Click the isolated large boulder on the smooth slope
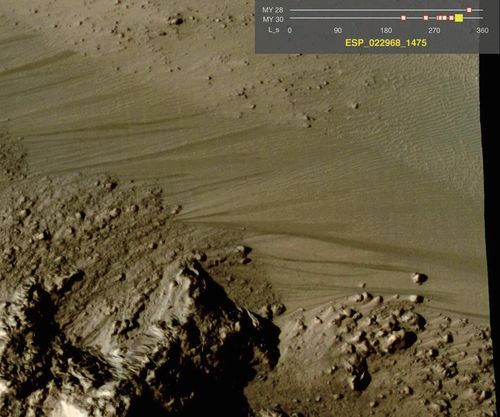Image resolution: width=500 pixels, height=417 pixels. (x=419, y=278)
